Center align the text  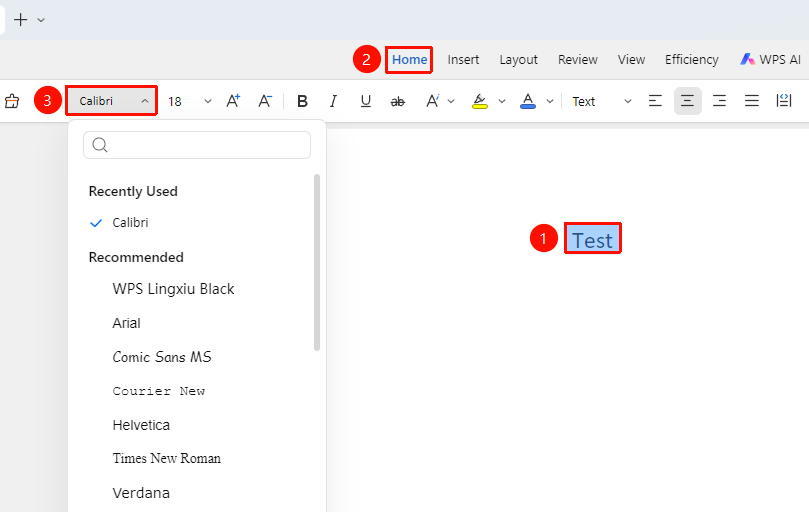coord(687,101)
